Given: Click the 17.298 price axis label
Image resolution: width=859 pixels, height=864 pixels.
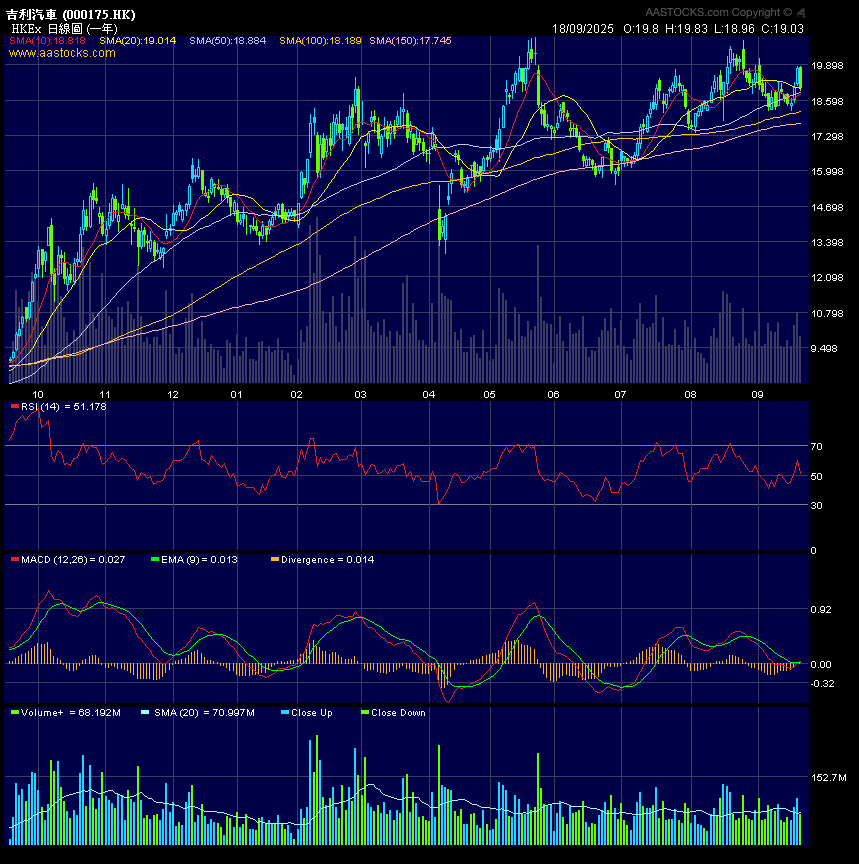Looking at the screenshot, I should click(x=827, y=136).
